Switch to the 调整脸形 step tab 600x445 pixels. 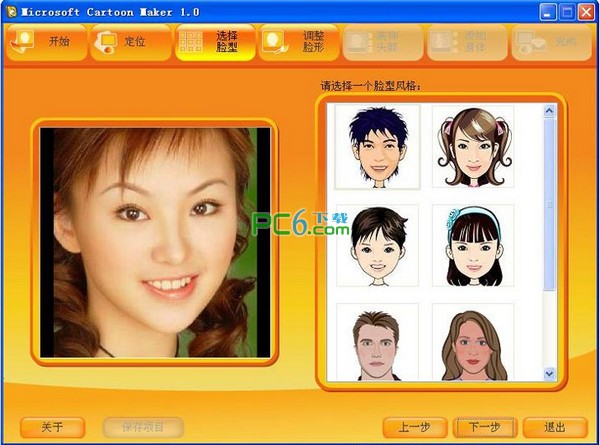(299, 42)
